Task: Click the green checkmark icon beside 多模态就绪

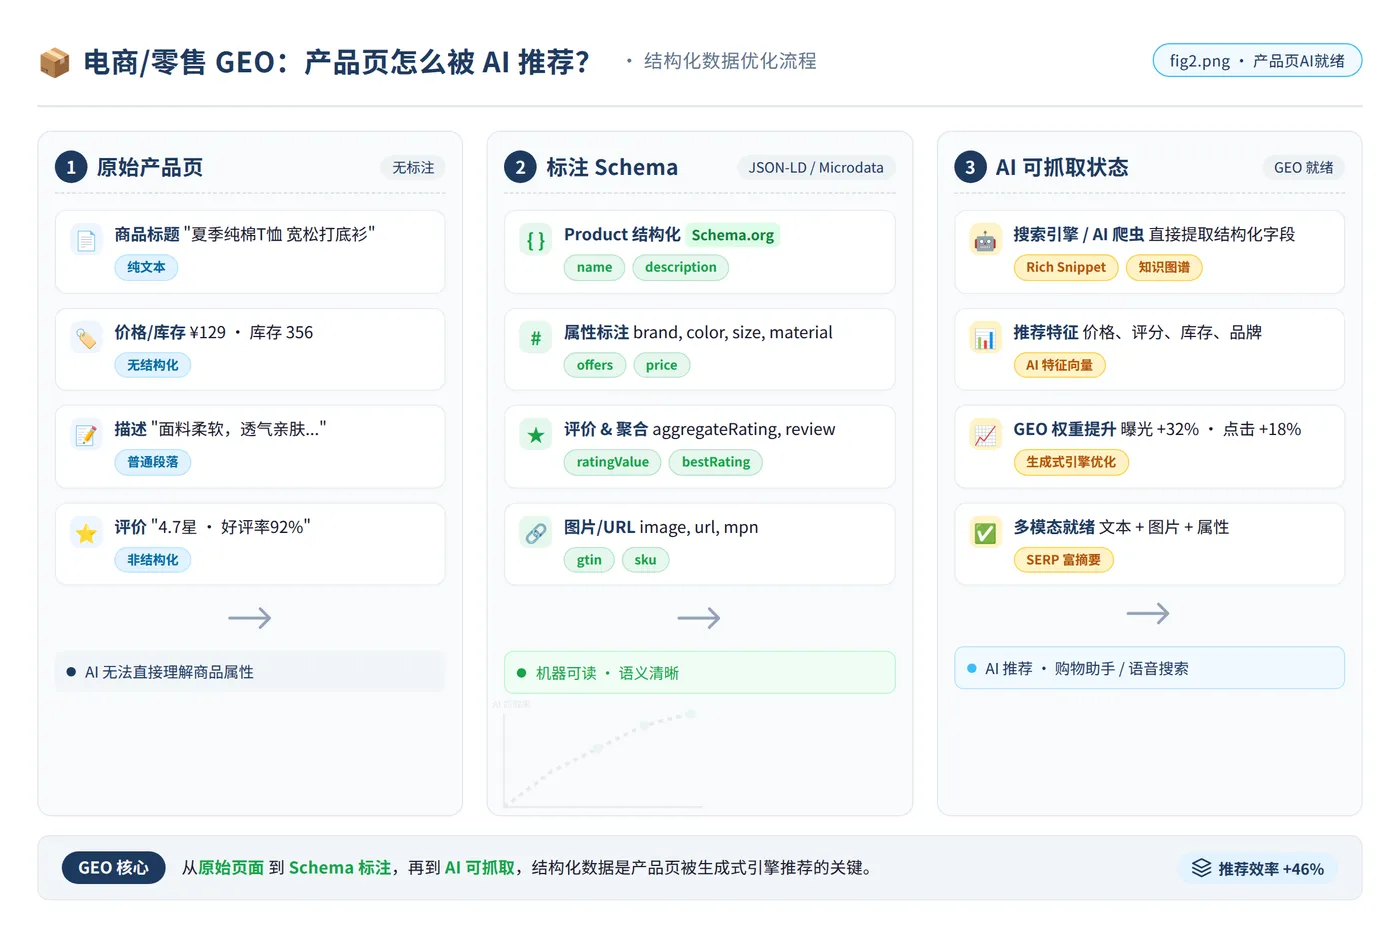Action: (x=986, y=534)
